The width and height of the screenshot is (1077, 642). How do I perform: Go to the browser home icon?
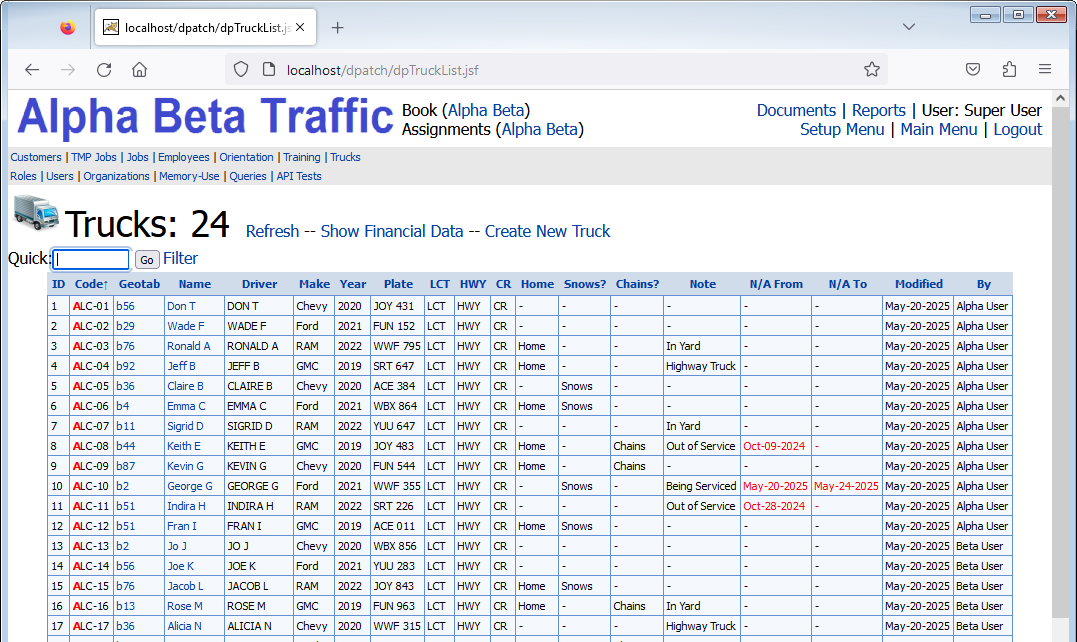140,69
